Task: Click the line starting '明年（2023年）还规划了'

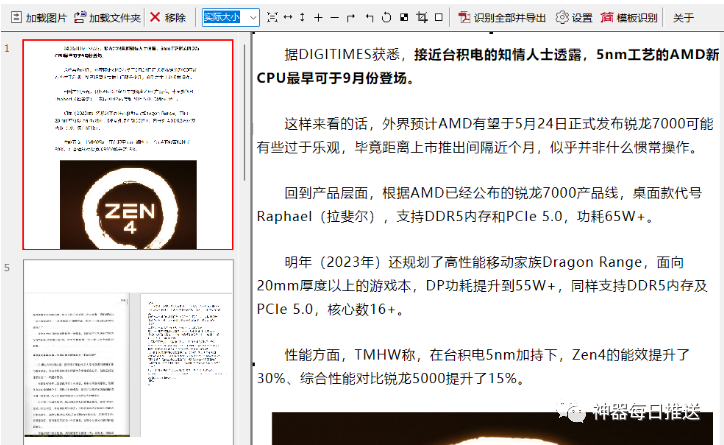Action: [x=484, y=262]
